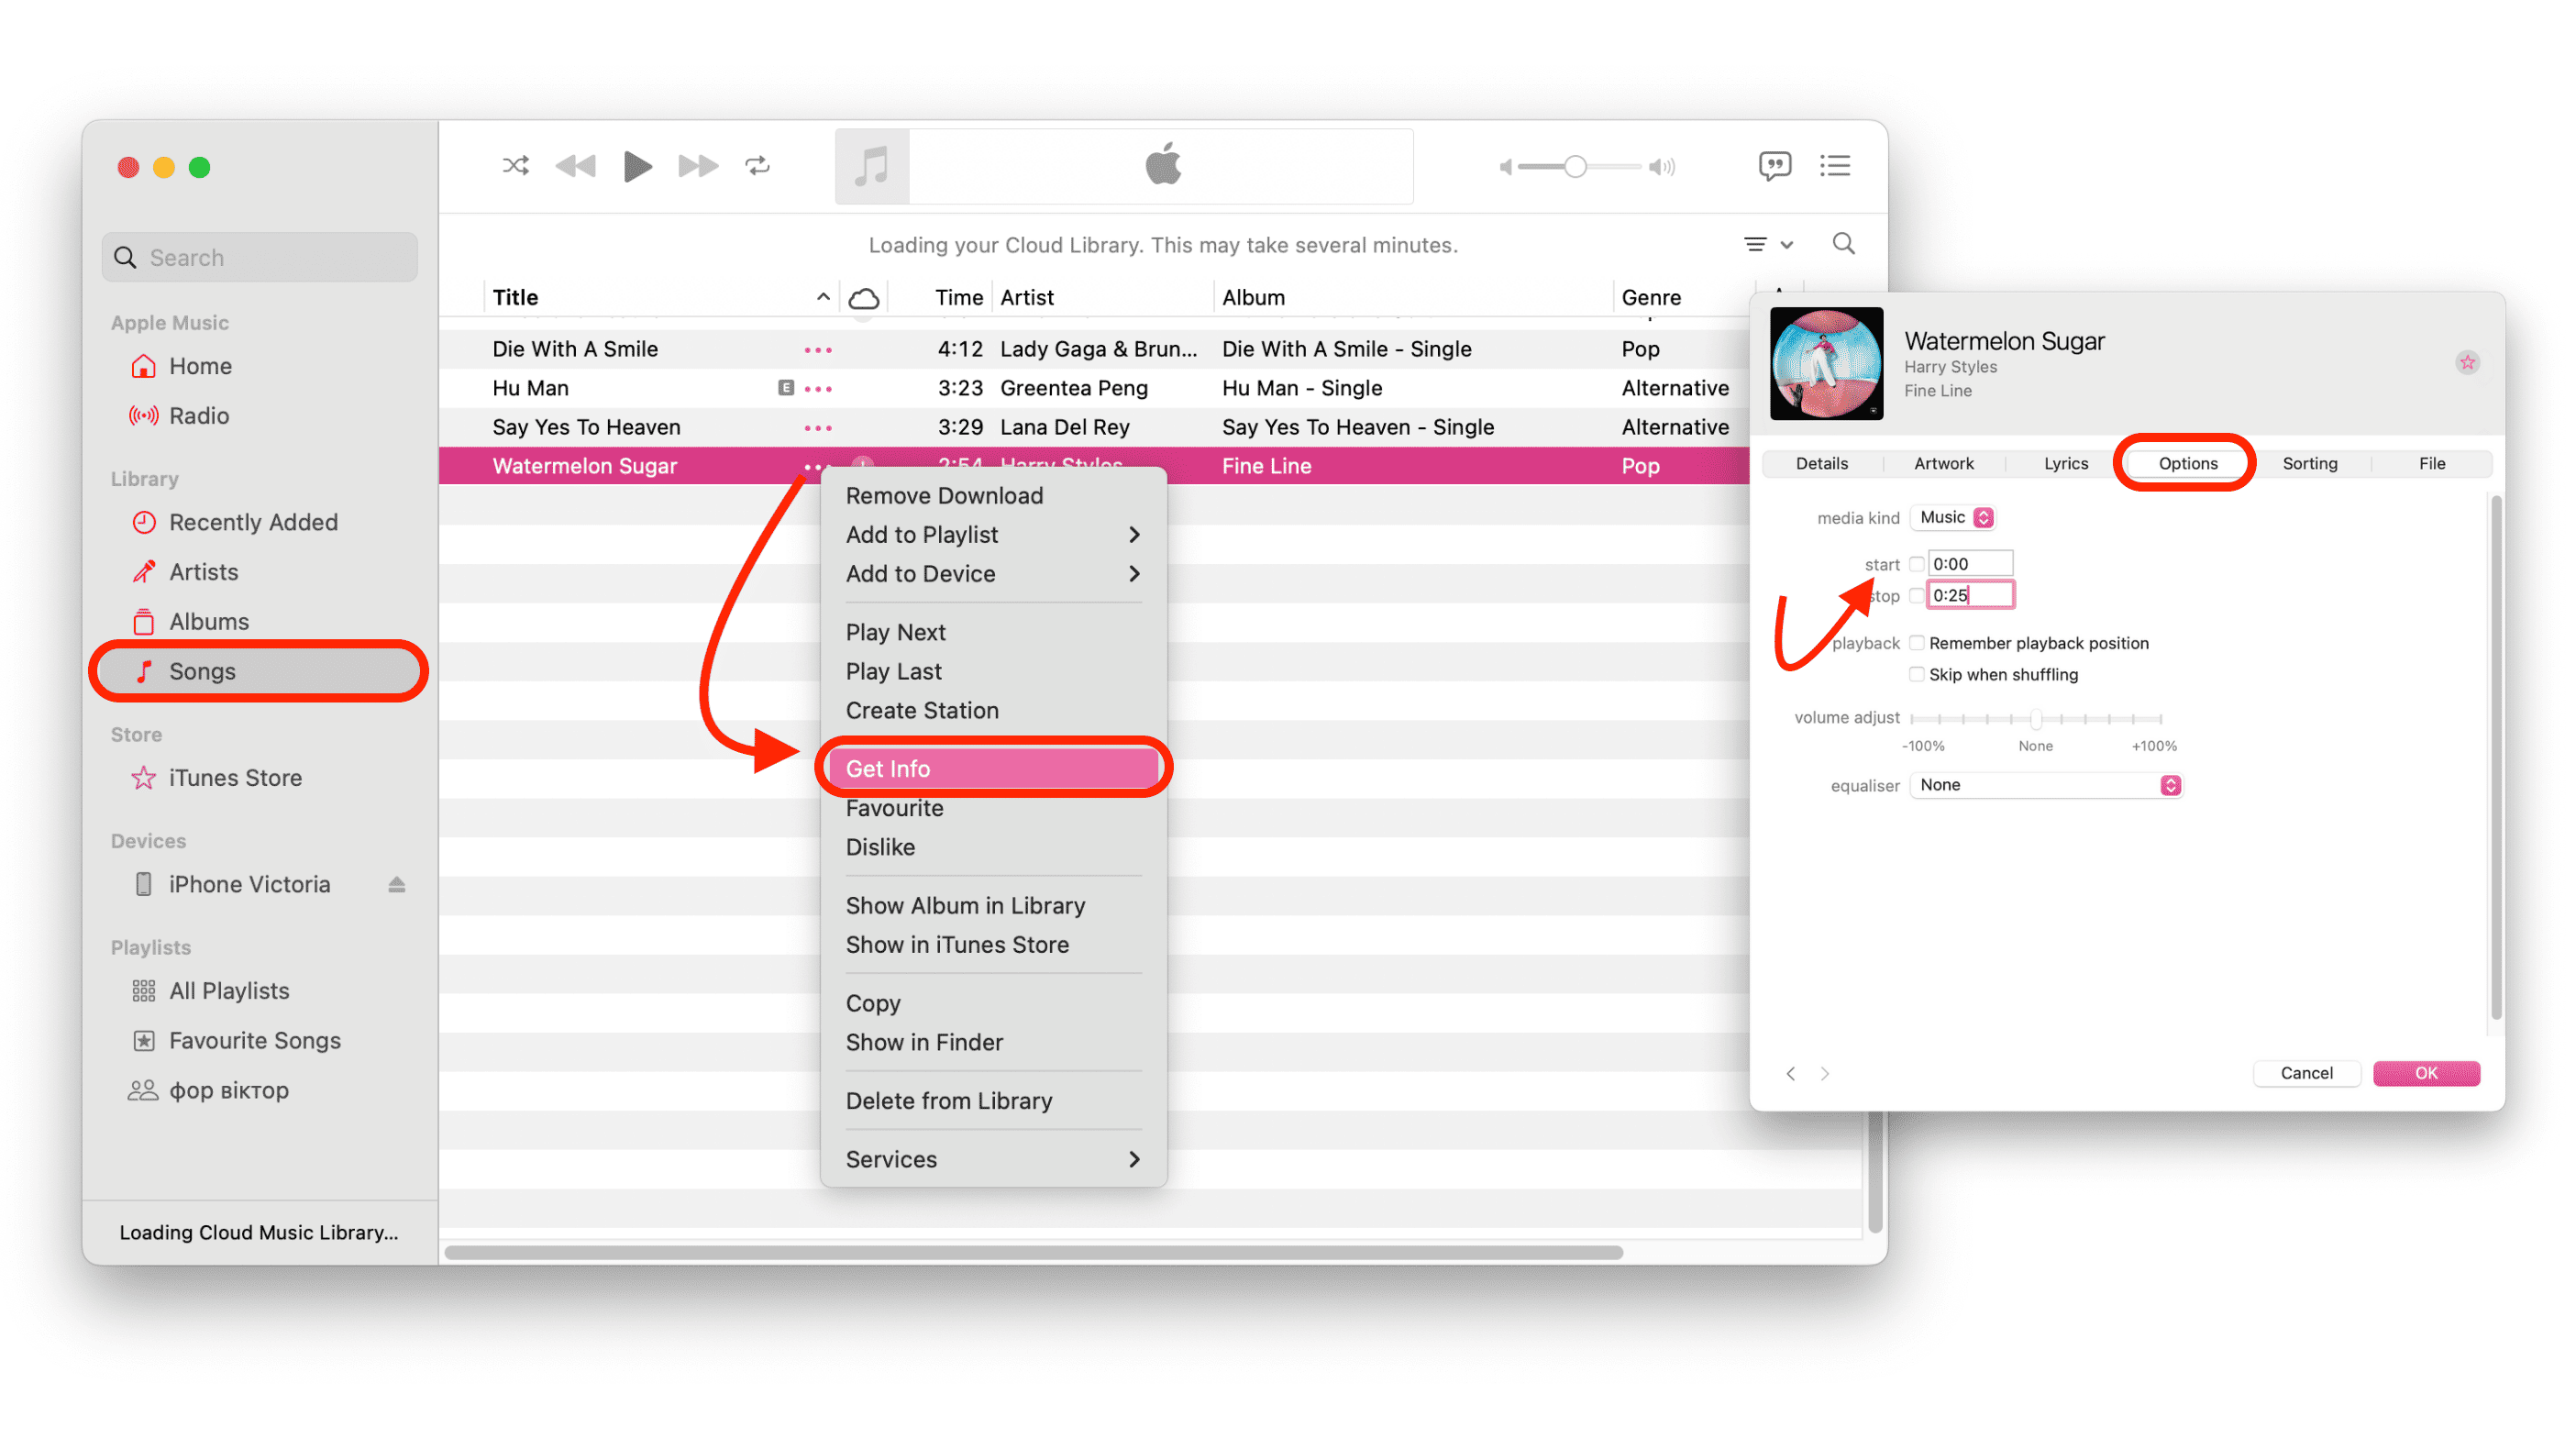The width and height of the screenshot is (2576, 1449).
Task: Open the lyrics speech bubble icon
Action: [1775, 166]
